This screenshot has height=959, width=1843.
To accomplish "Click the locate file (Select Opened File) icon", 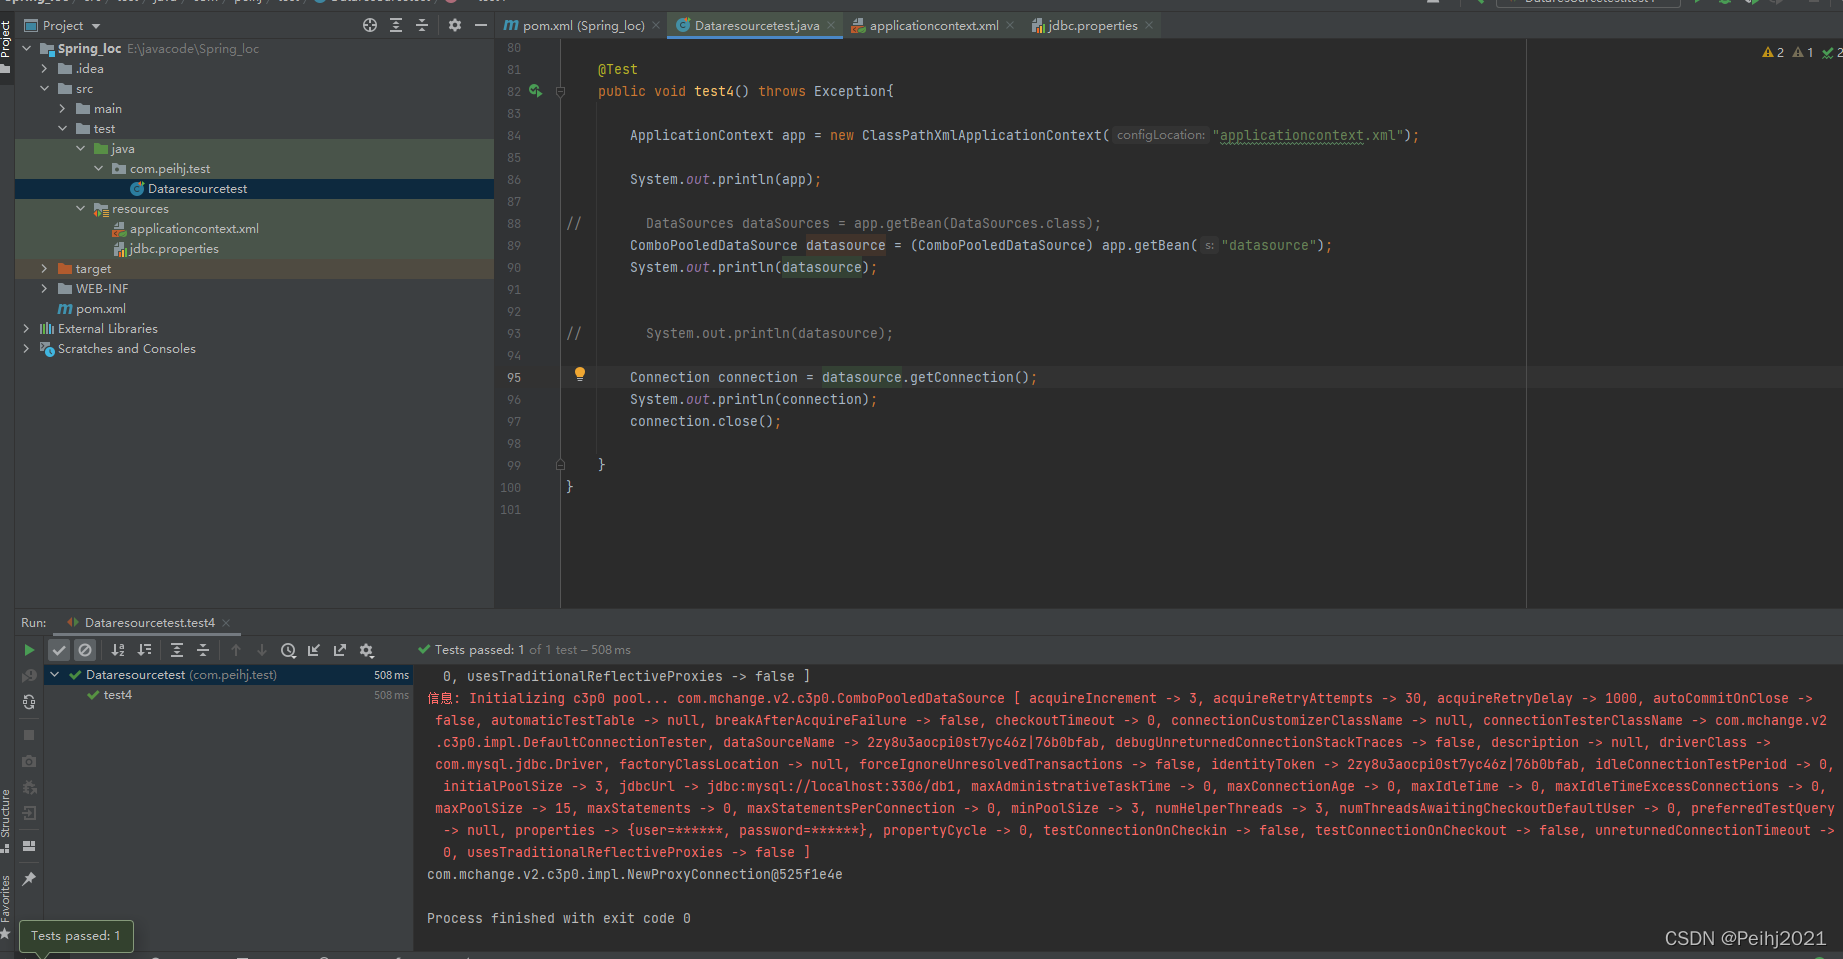I will point(370,25).
